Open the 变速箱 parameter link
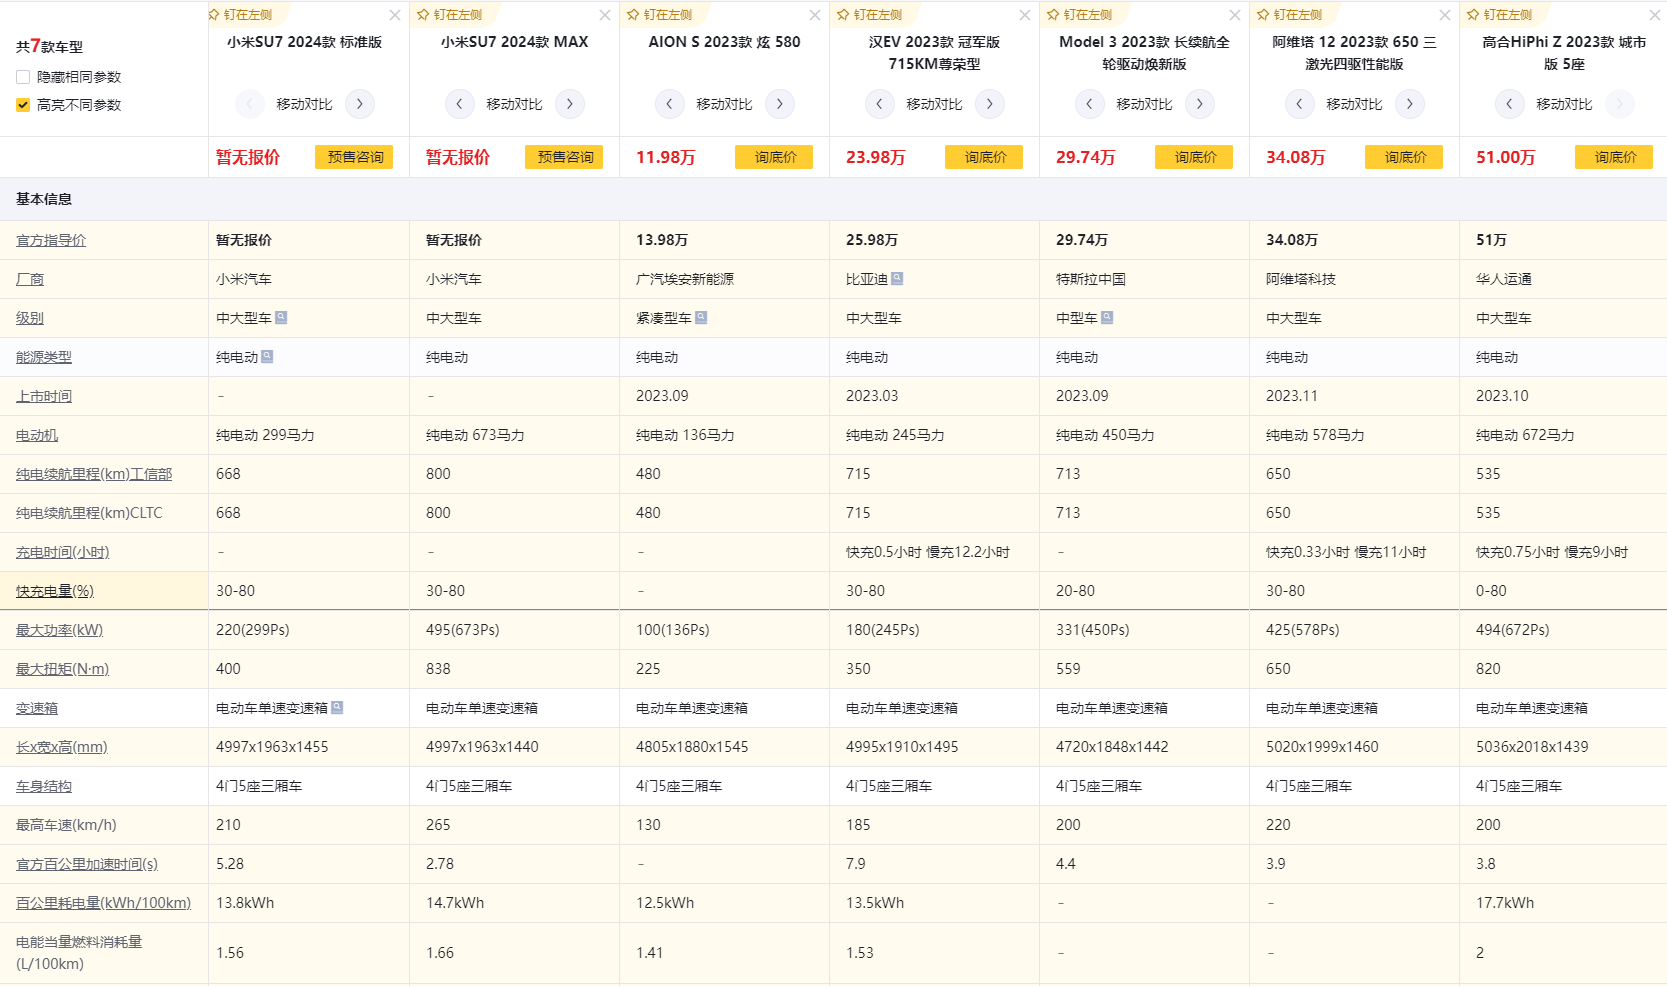 coord(37,708)
